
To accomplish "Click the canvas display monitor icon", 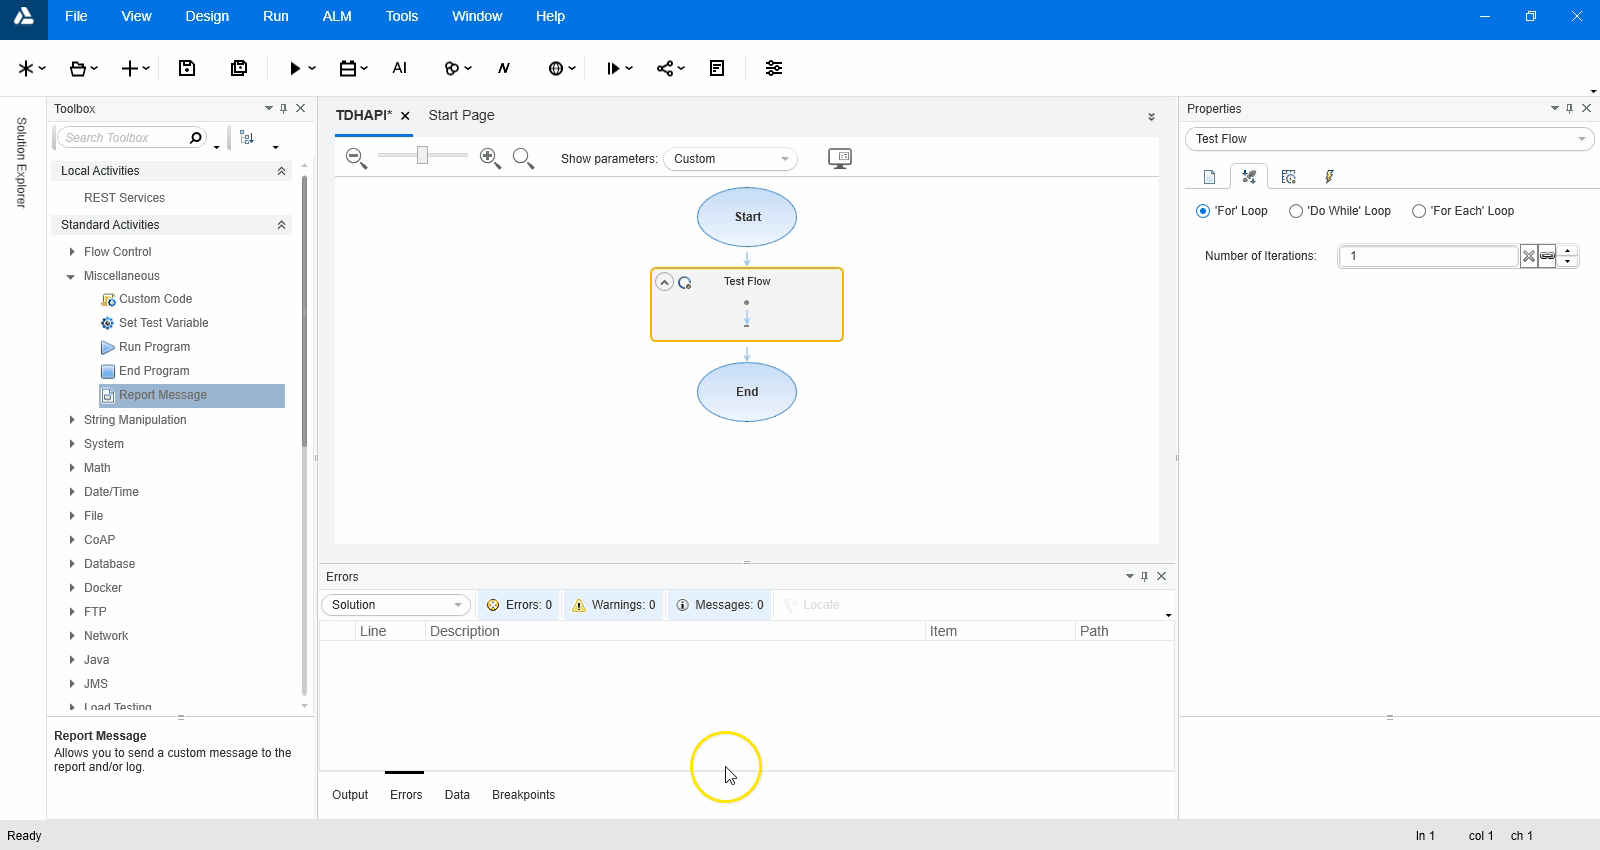I will pyautogui.click(x=840, y=158).
